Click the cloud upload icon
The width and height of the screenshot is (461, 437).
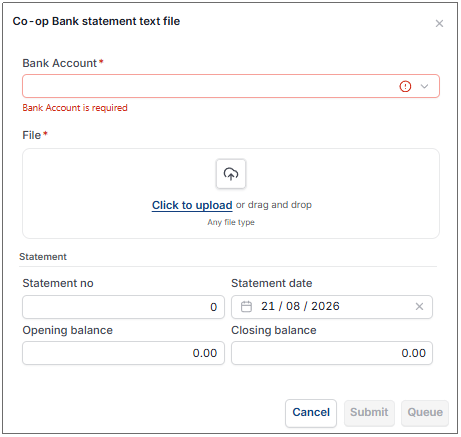(x=231, y=174)
